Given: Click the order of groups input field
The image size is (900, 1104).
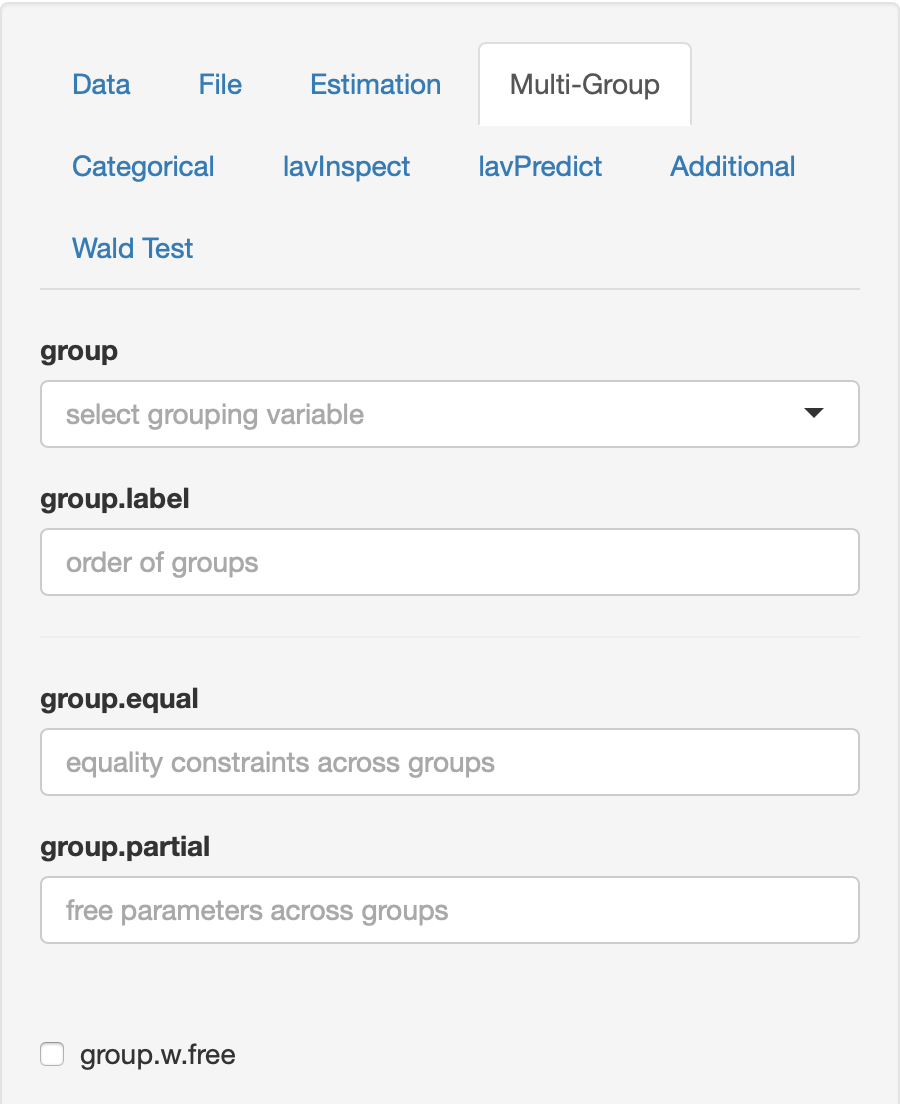Looking at the screenshot, I should (450, 562).
